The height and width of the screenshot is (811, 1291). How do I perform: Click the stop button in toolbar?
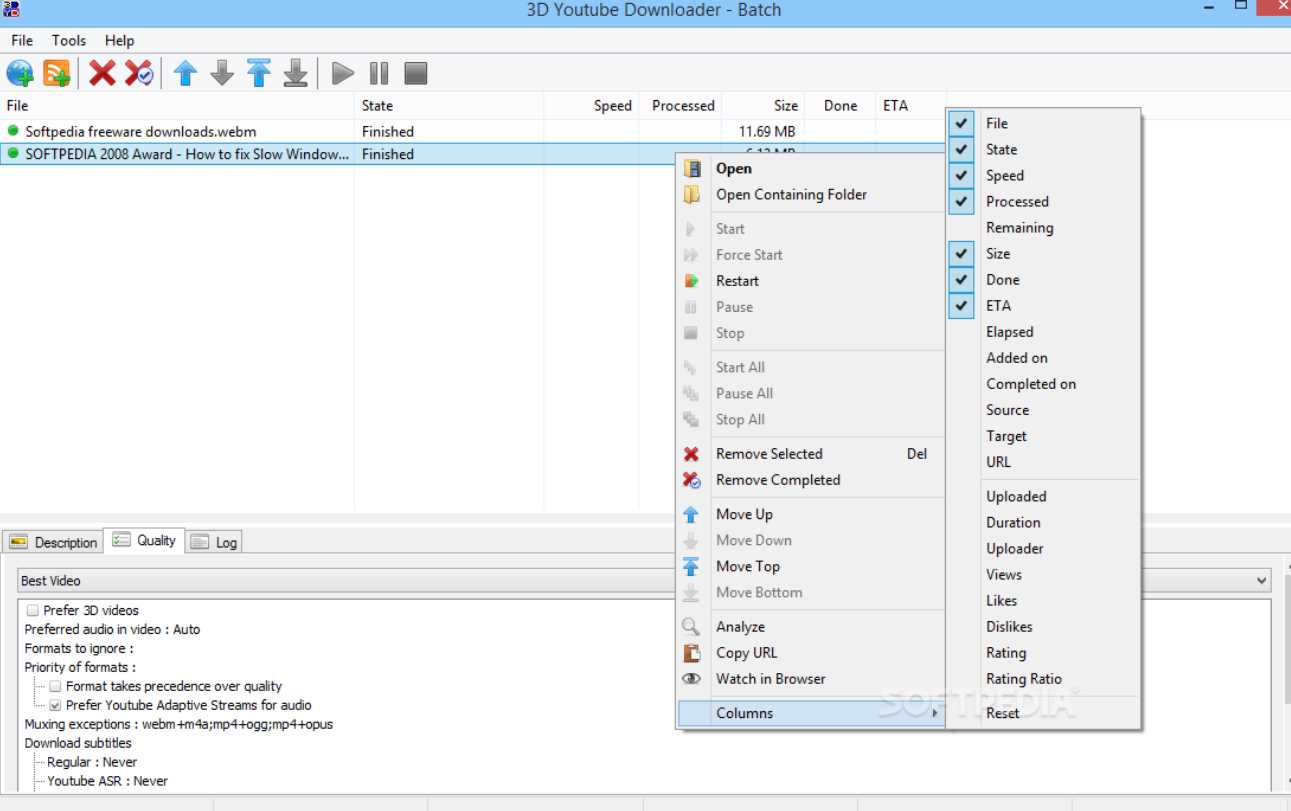tap(416, 73)
